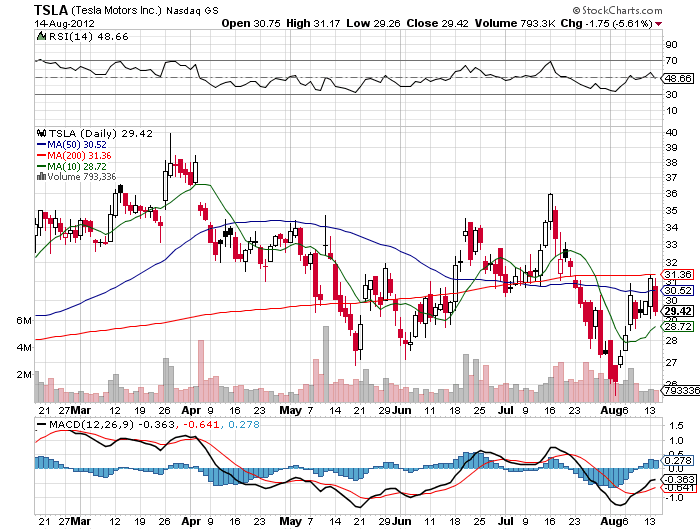Click the MACD signal -0.641 value tag

tap(678, 488)
